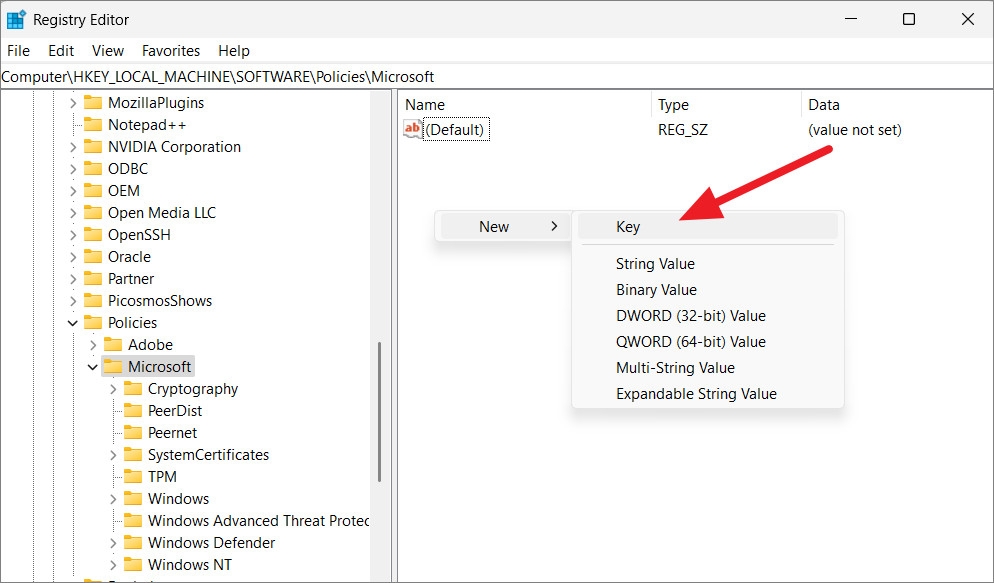
Task: Collapse the Policies key
Action: click(x=72, y=322)
